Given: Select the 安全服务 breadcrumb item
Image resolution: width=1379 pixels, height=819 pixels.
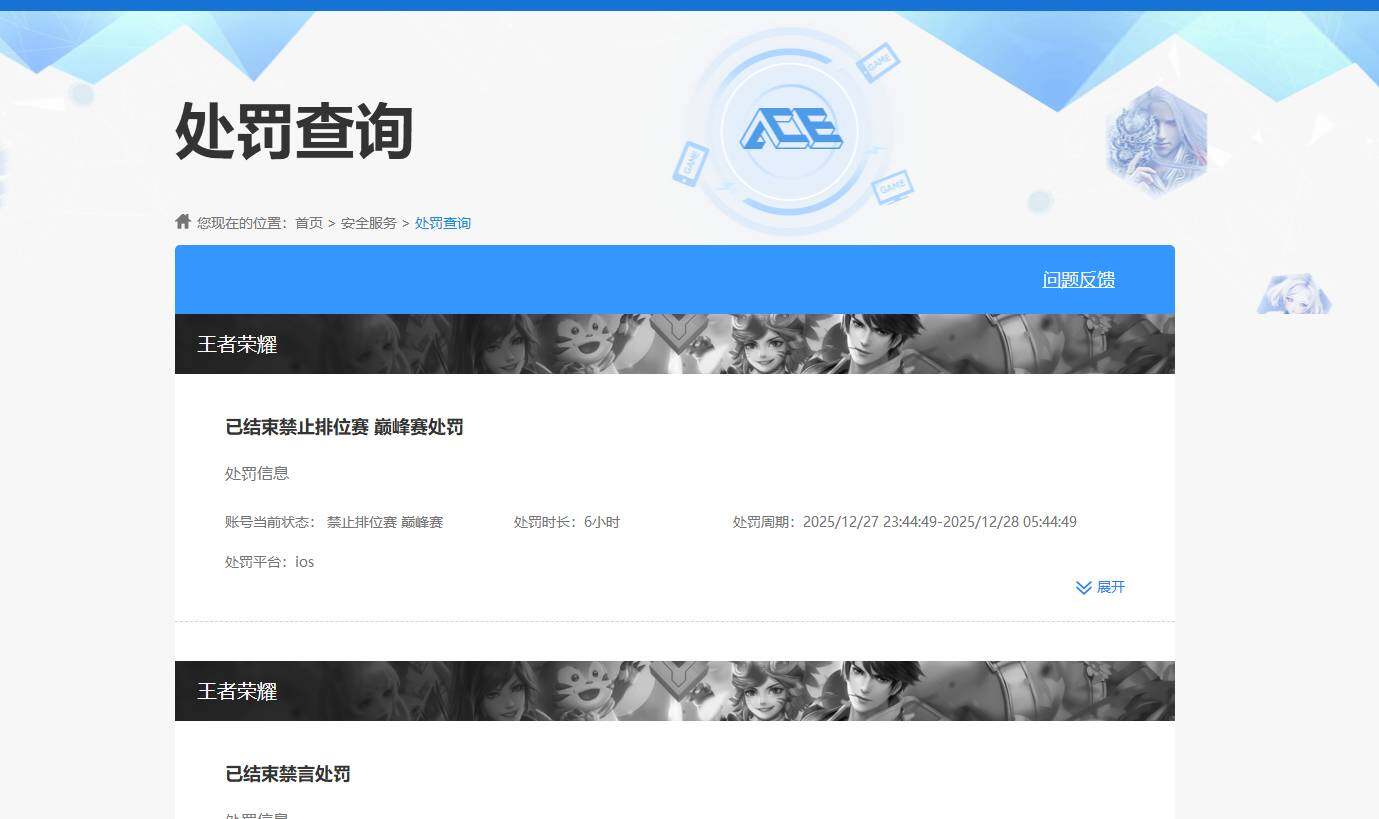Looking at the screenshot, I should (369, 223).
